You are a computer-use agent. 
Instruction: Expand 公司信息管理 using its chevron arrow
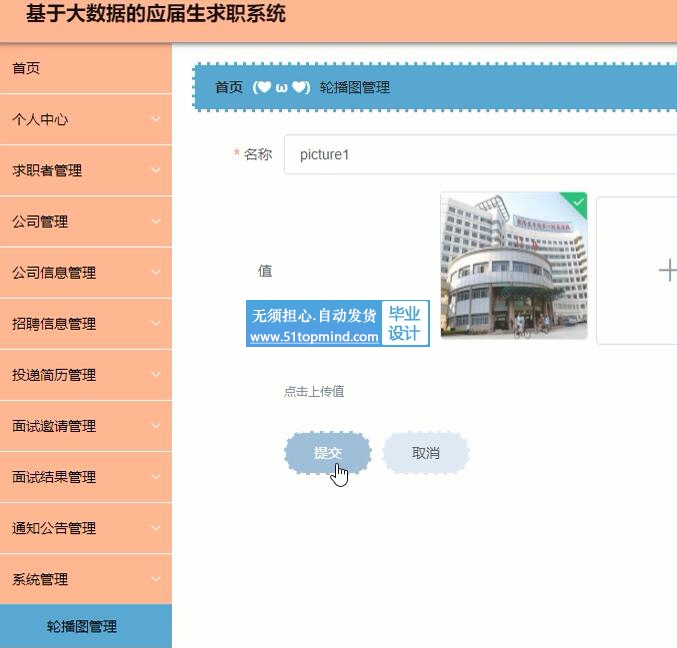pos(156,272)
